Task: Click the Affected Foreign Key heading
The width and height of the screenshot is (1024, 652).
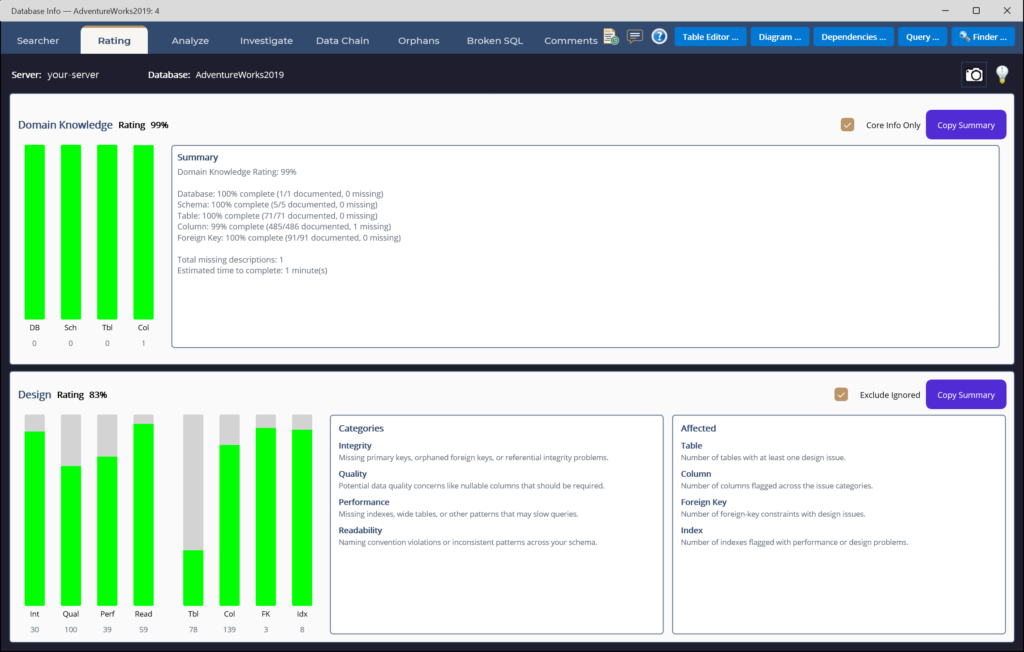Action: pyautogui.click(x=703, y=502)
